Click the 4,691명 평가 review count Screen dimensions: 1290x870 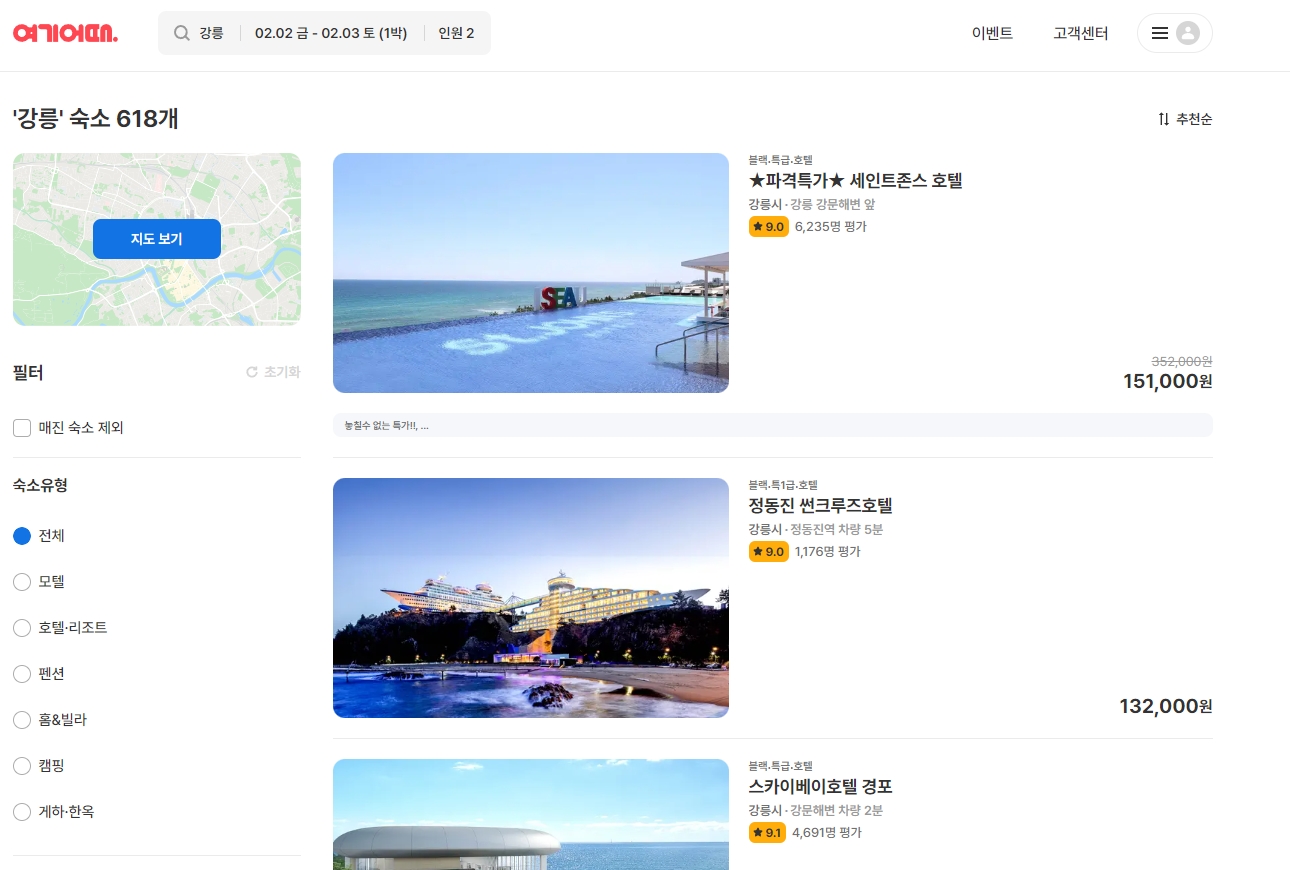click(827, 833)
